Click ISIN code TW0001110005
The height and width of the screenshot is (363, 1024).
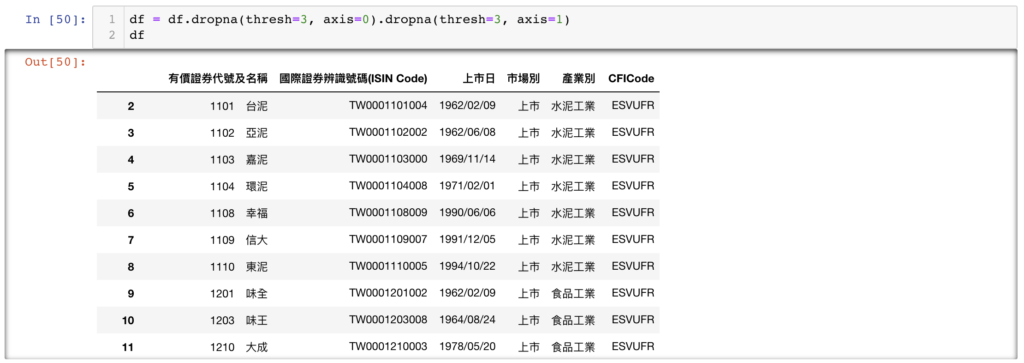[x=388, y=266]
